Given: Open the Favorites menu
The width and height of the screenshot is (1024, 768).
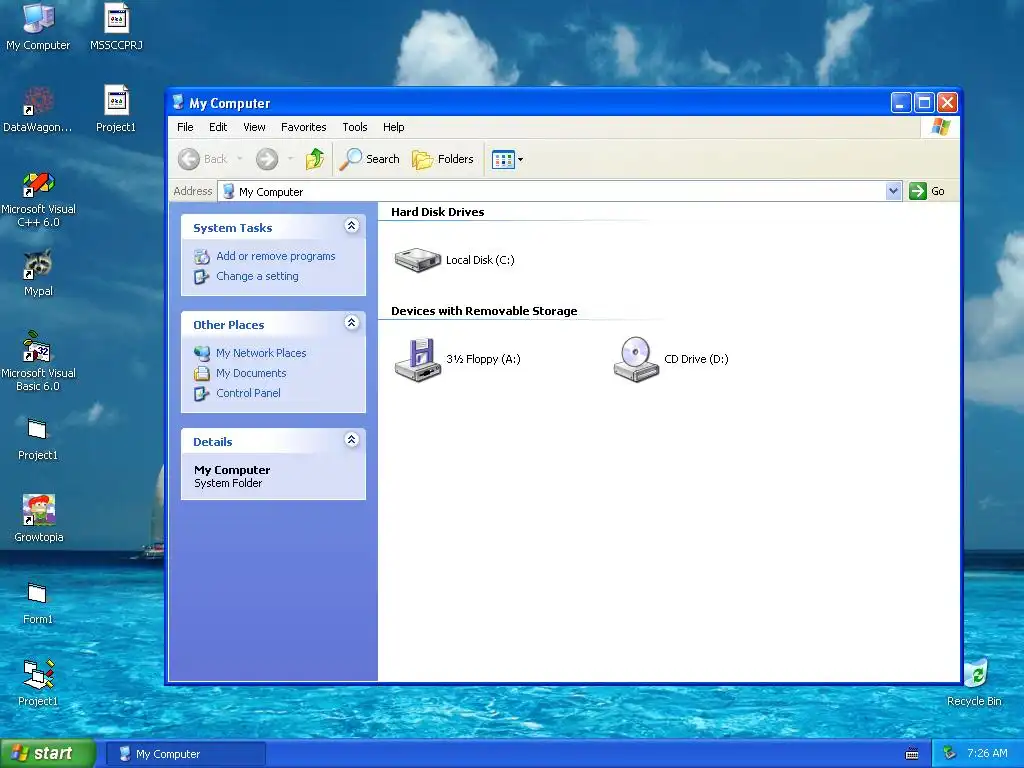Looking at the screenshot, I should click(x=304, y=127).
